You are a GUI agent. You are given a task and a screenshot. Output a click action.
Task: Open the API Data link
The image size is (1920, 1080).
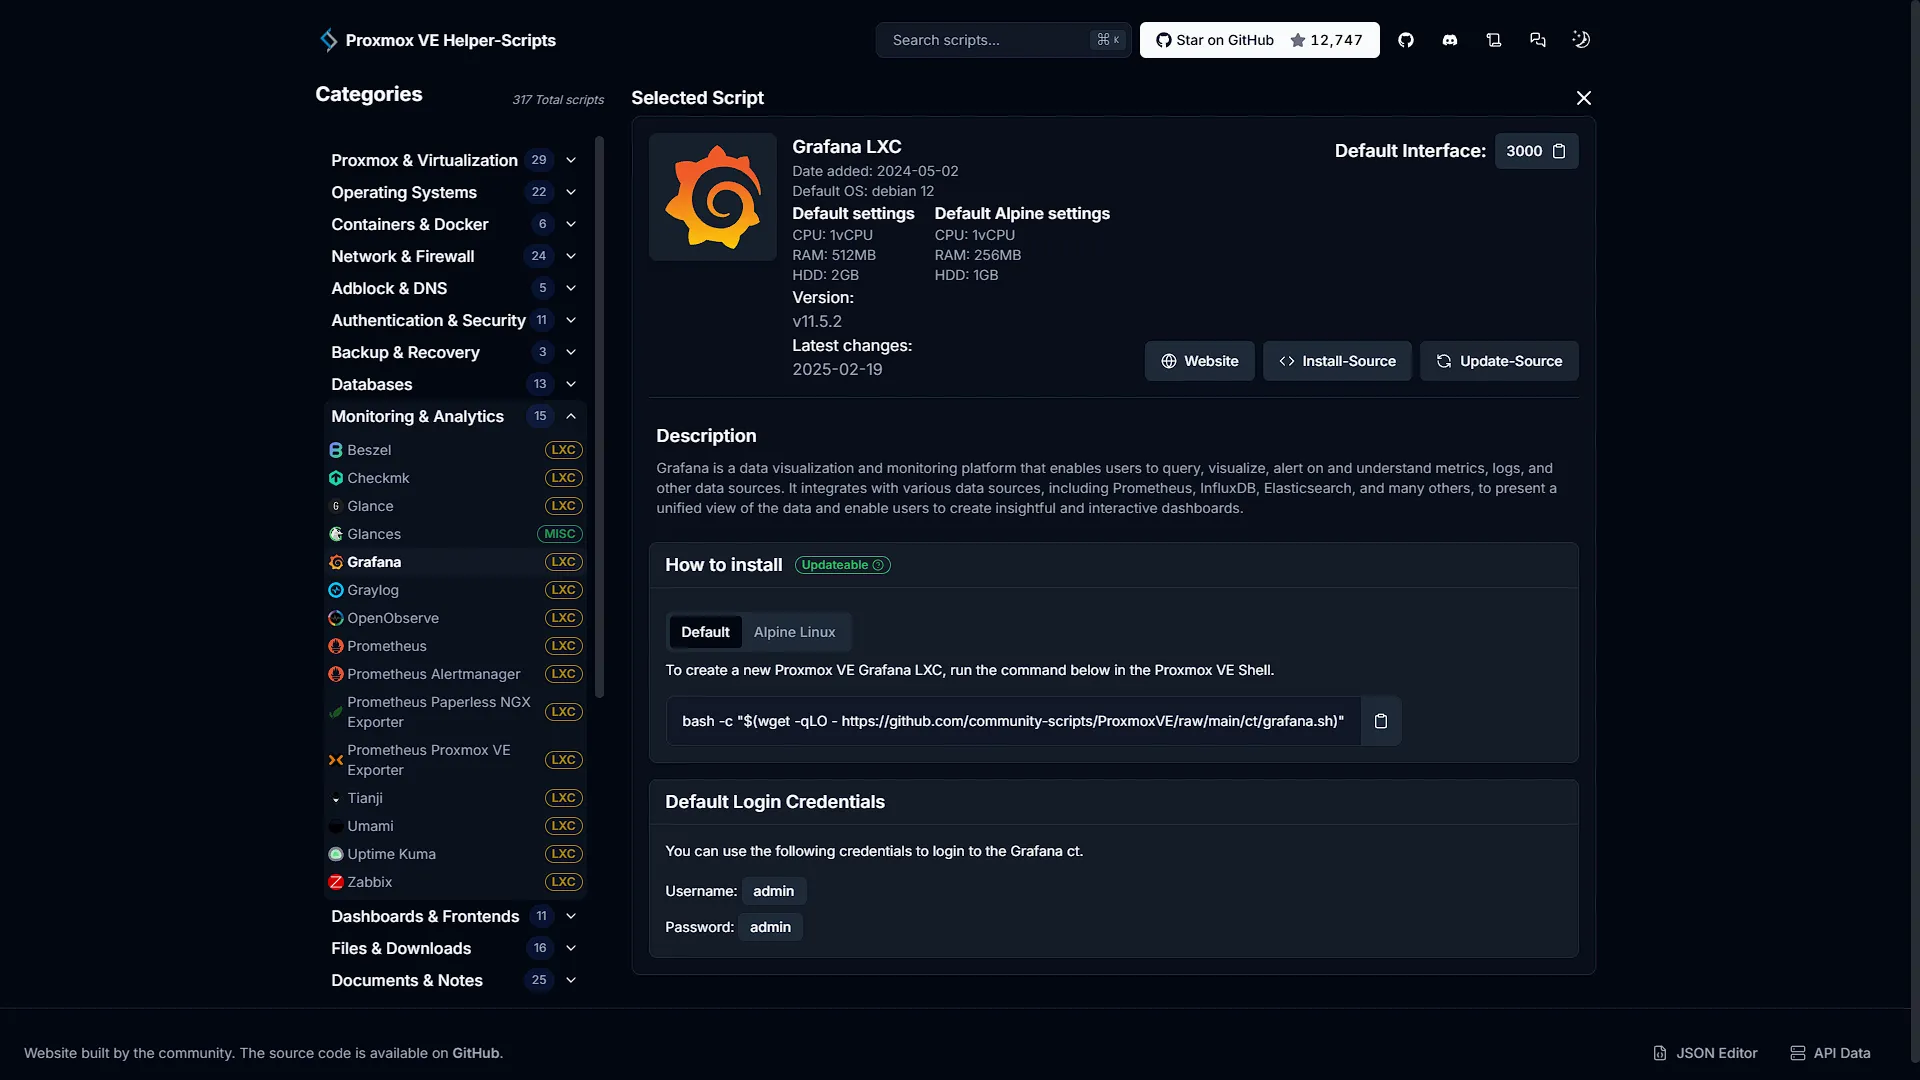click(1830, 1053)
